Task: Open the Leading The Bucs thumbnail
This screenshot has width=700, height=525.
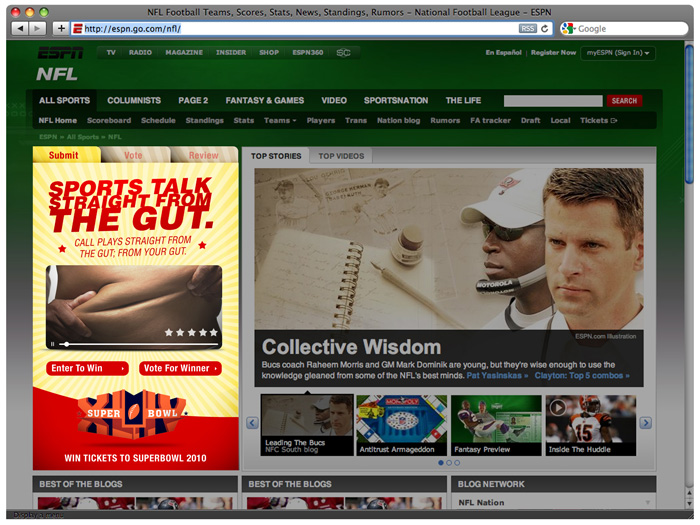Action: click(307, 425)
